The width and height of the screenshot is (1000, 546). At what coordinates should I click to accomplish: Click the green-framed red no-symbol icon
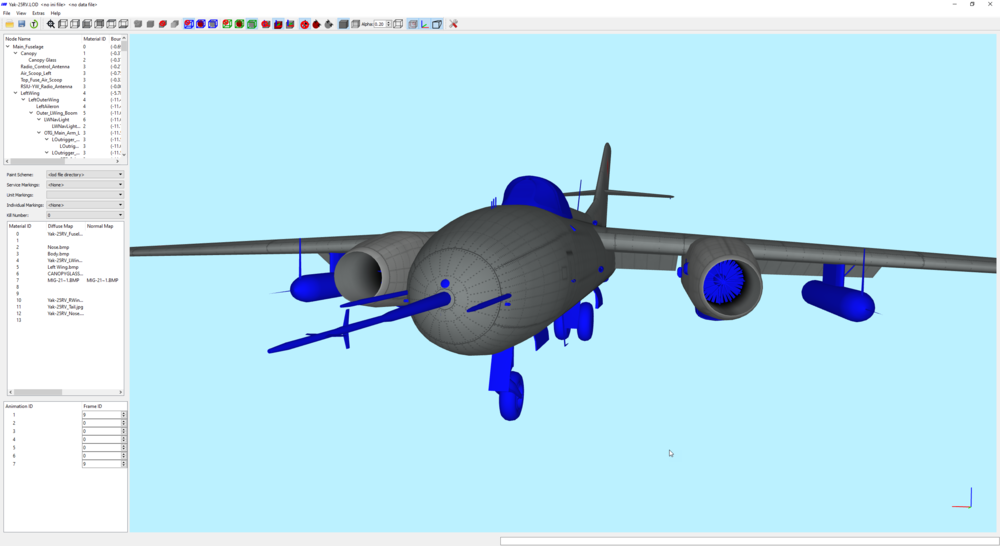[227, 24]
